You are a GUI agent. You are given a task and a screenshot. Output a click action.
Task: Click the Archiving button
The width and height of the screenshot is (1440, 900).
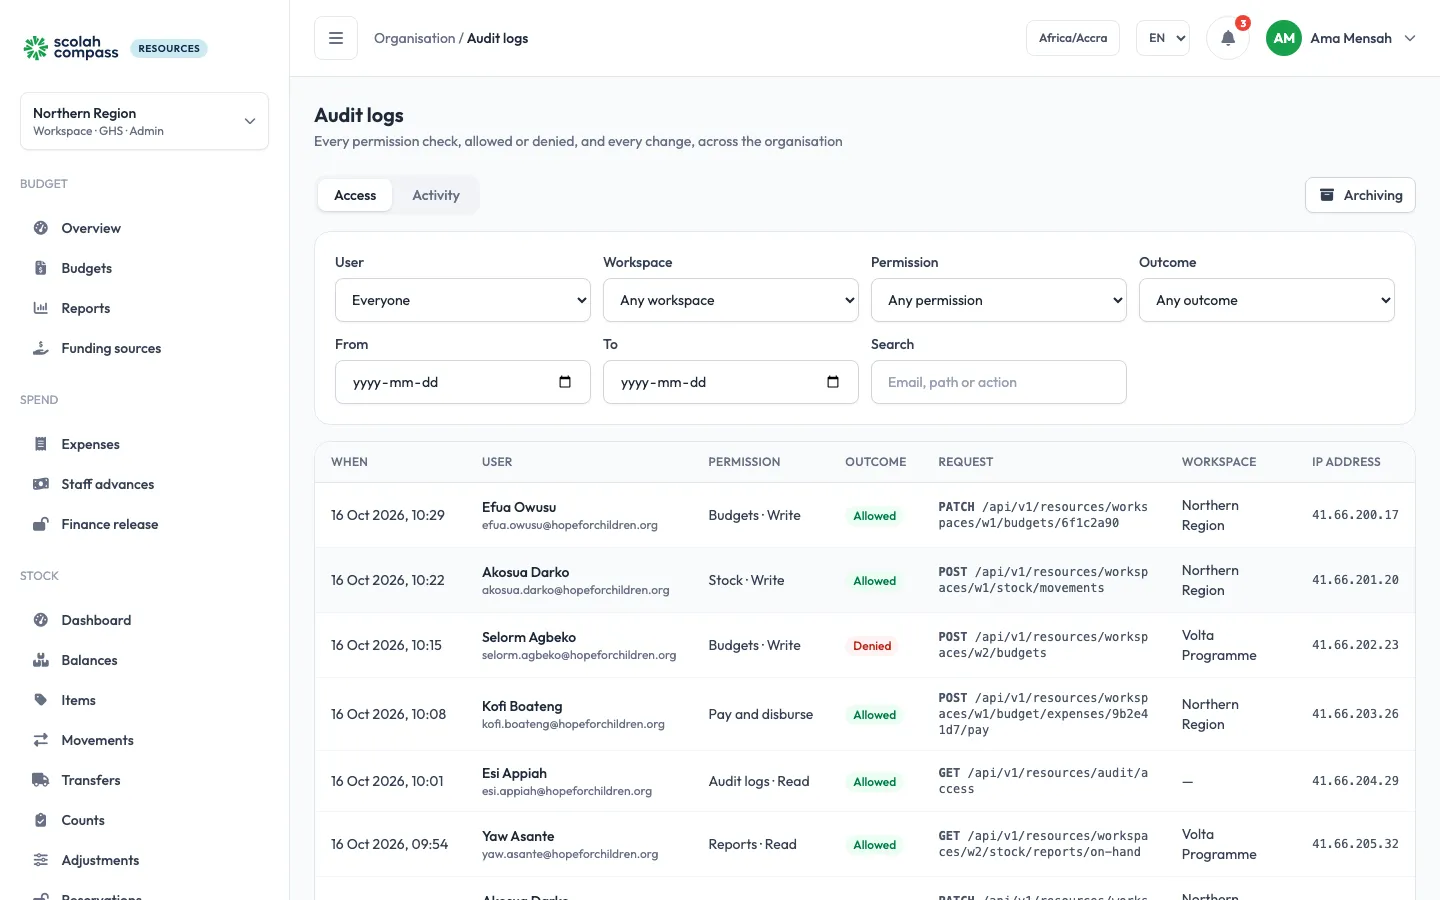[x=1360, y=195]
